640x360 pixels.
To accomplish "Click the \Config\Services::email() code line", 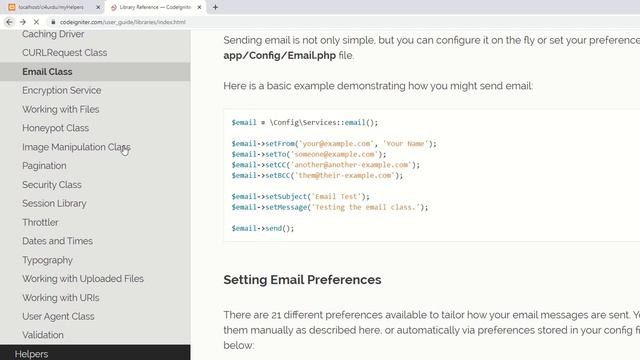I will tap(305, 122).
